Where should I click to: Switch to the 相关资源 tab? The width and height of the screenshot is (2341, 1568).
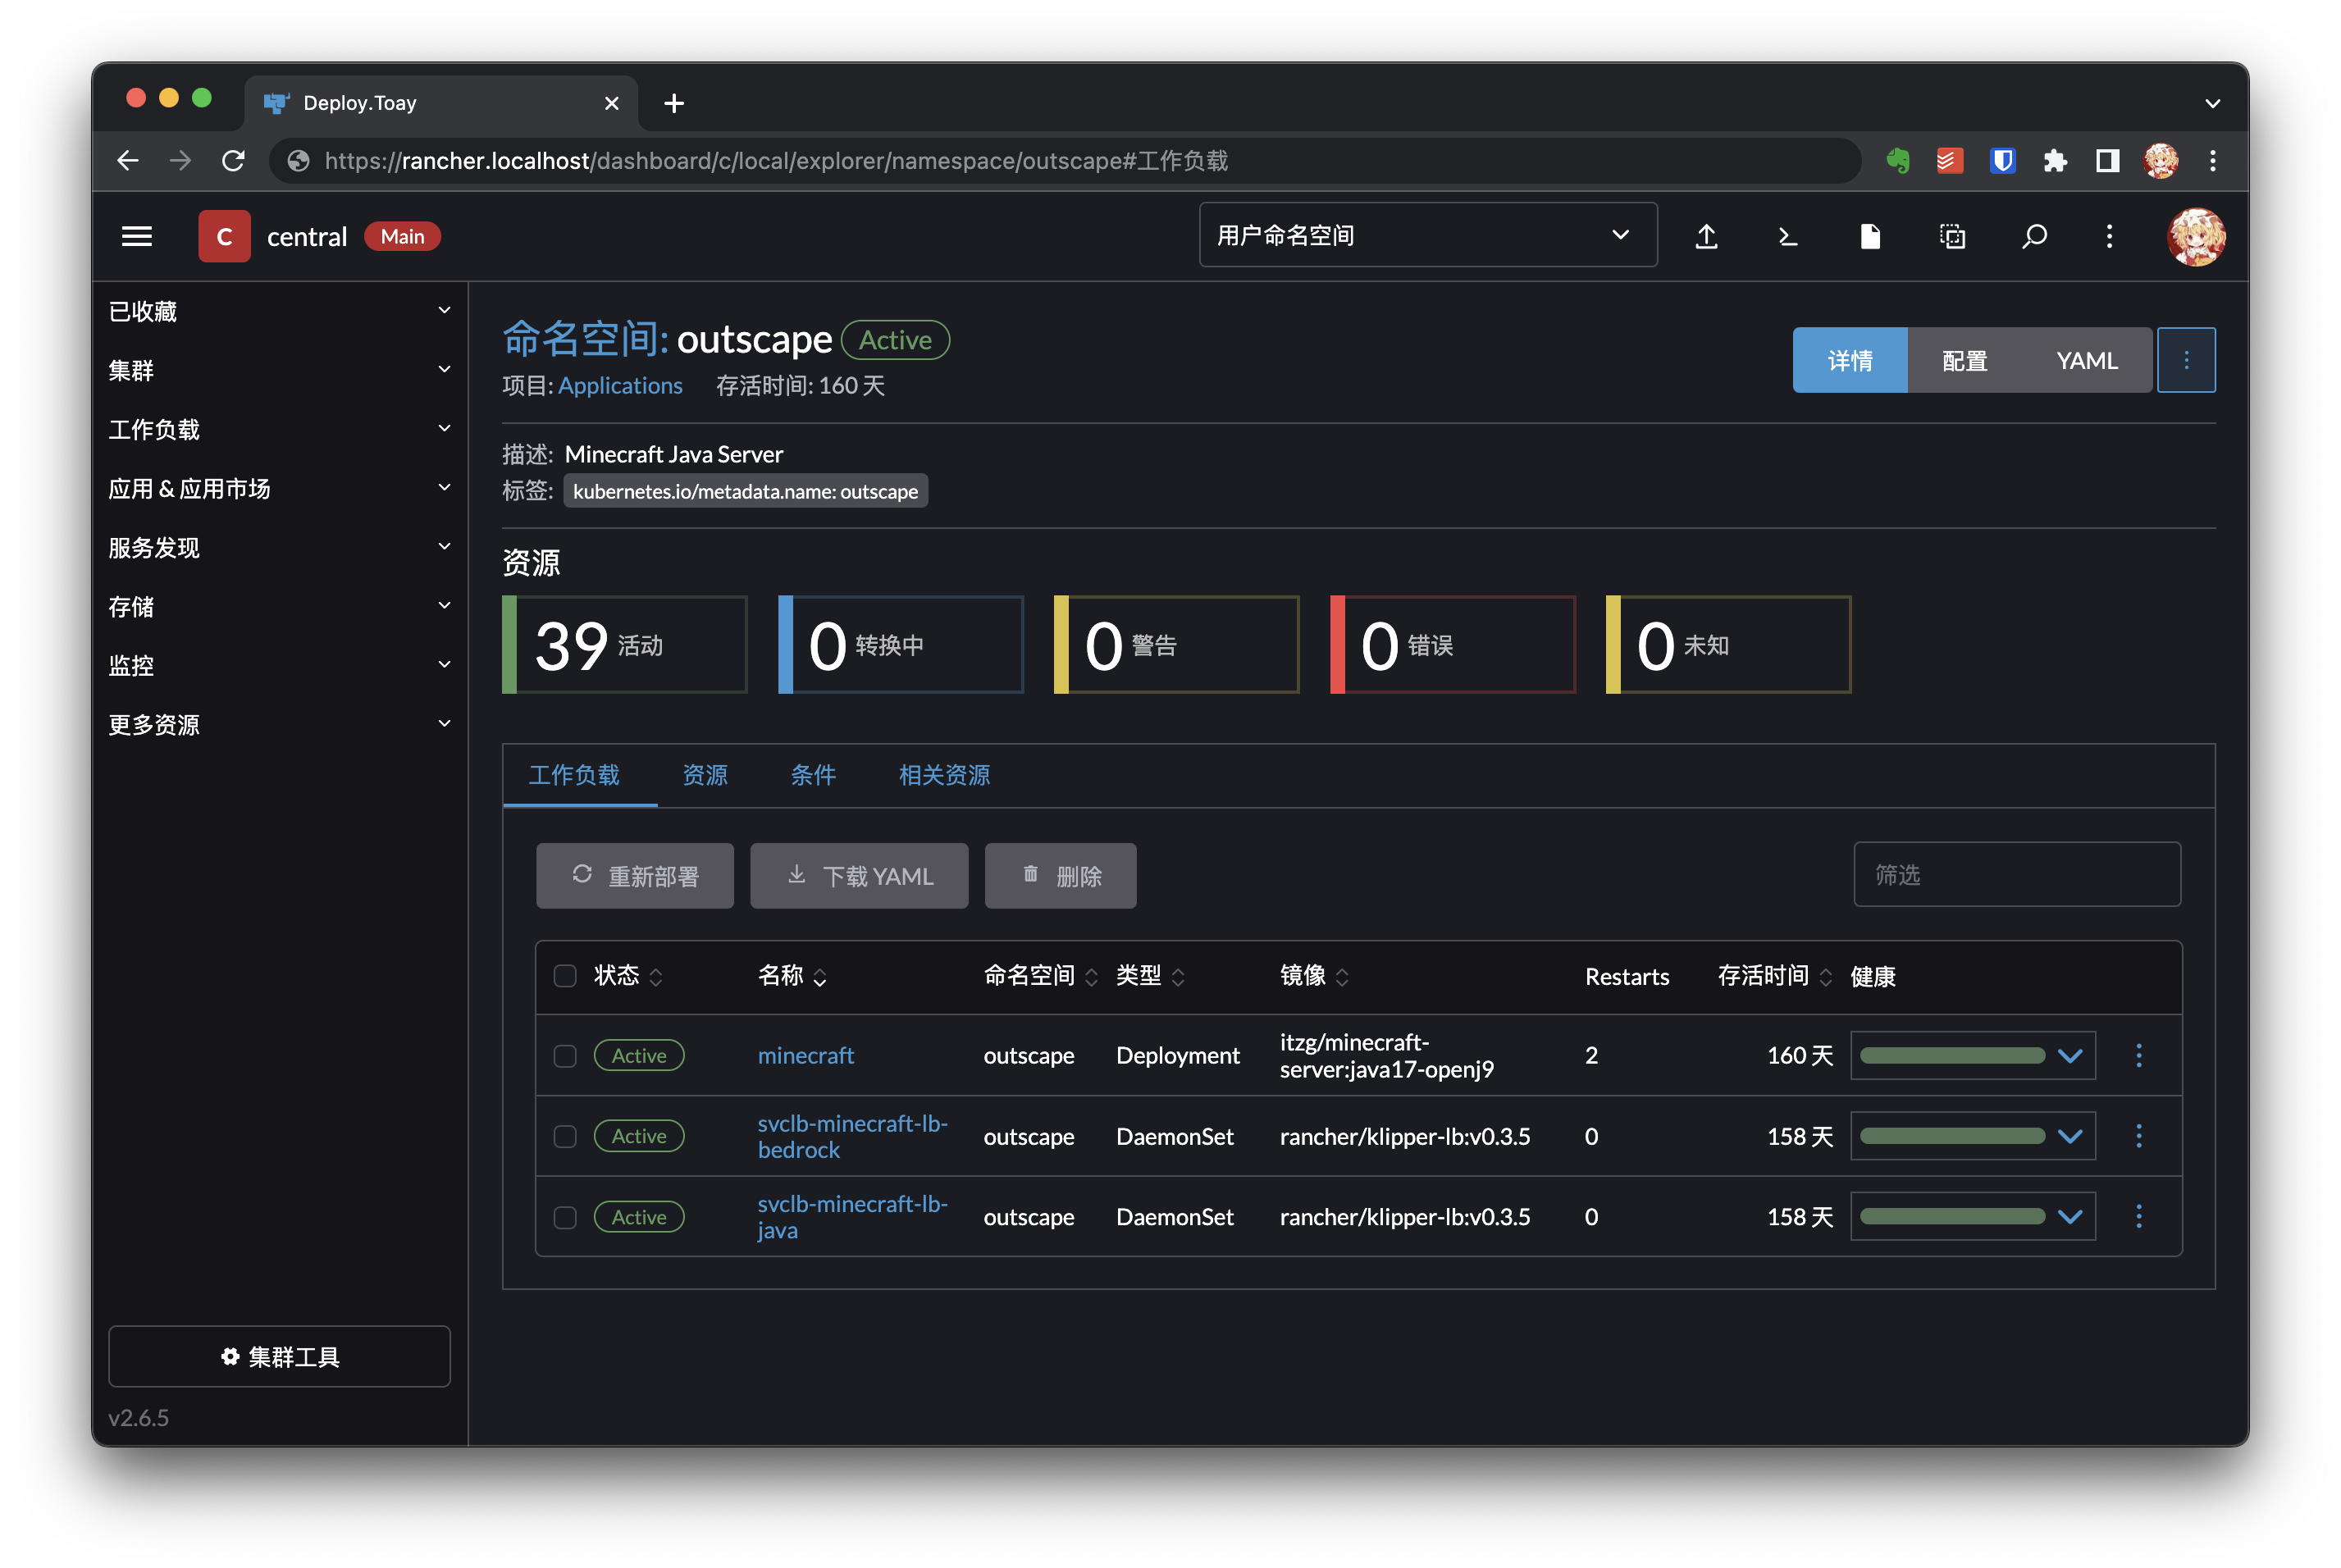click(943, 775)
